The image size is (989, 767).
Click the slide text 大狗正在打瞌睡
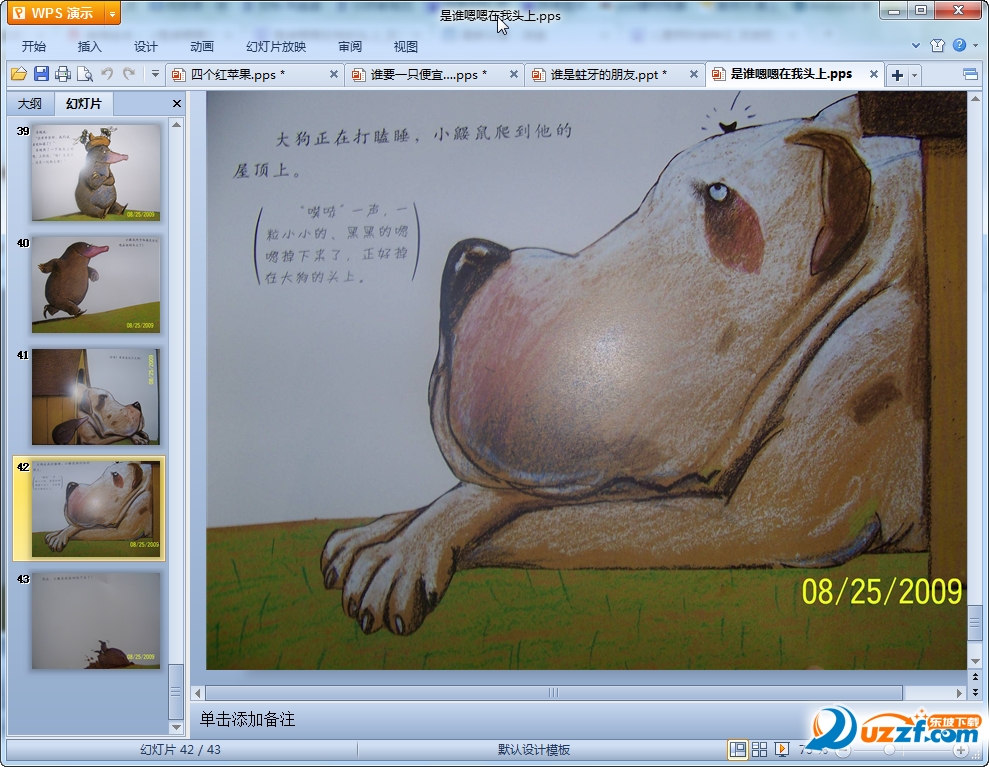click(x=342, y=136)
